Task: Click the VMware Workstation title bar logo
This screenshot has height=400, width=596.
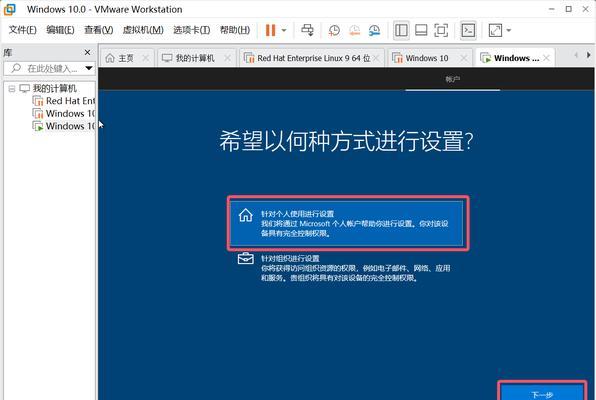Action: (x=10, y=9)
